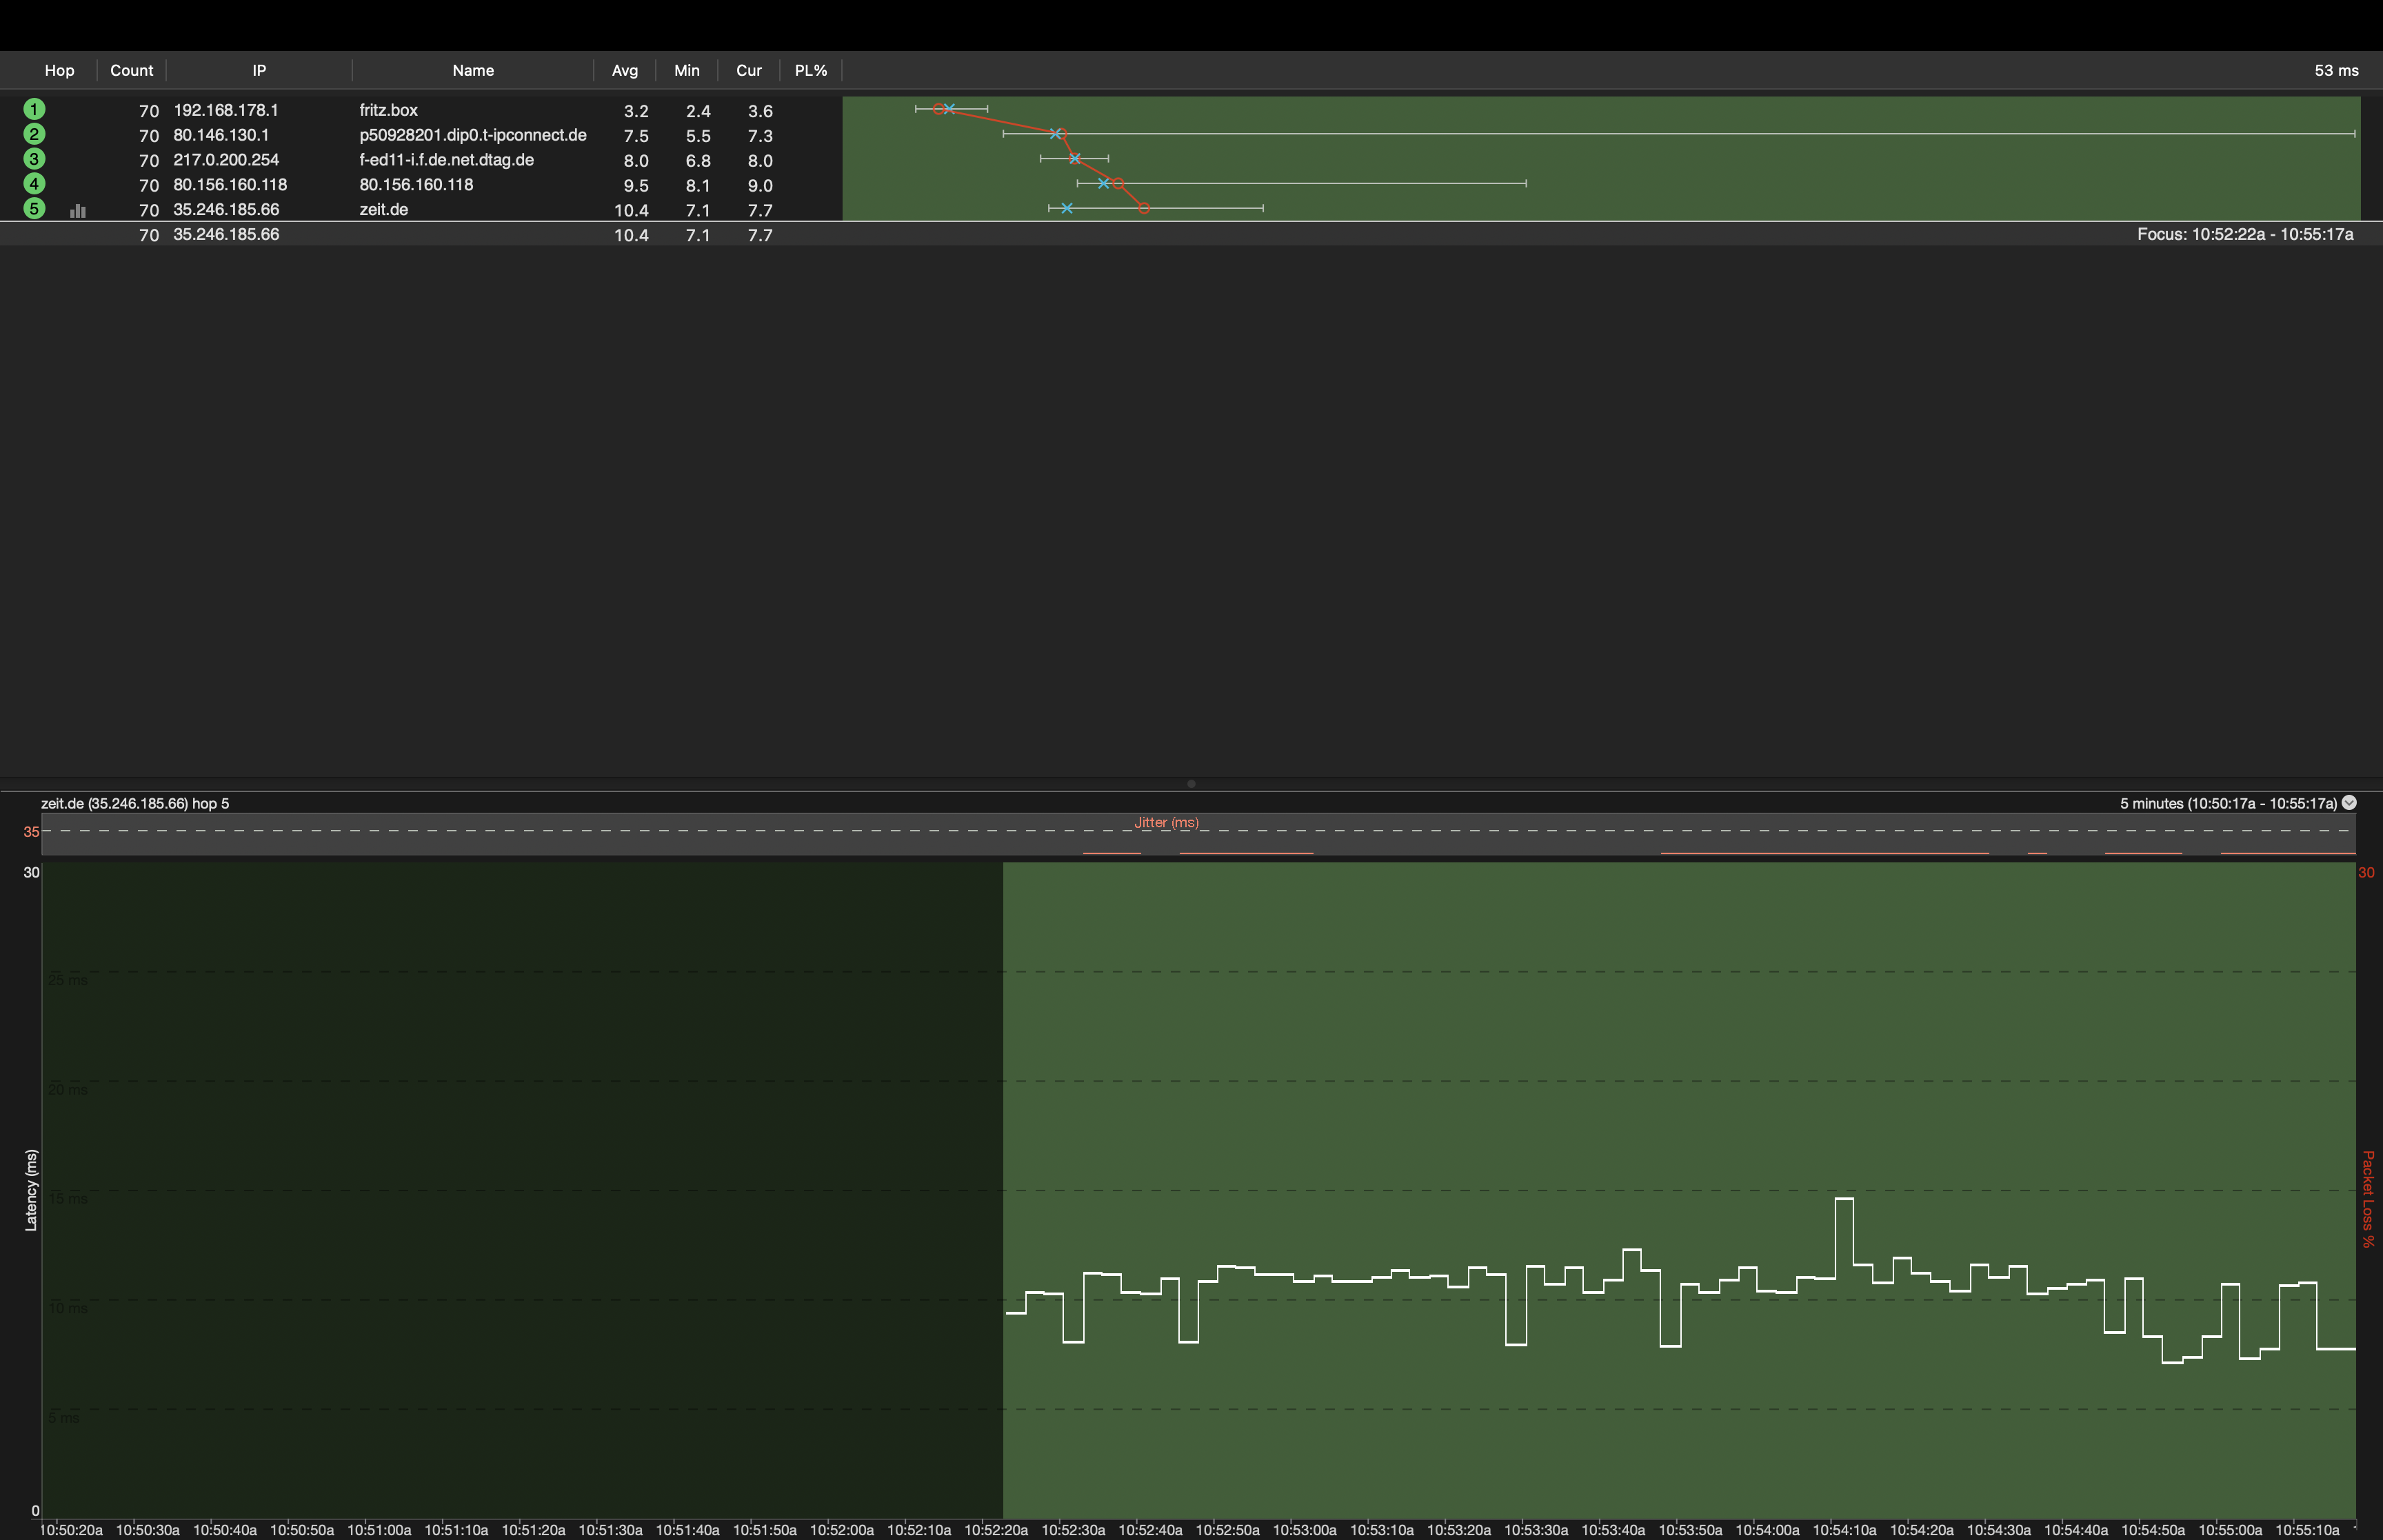Screen dimensions: 2383x1540
Task: Click red circle marker on zeit.de latency graph
Action: 1143,208
